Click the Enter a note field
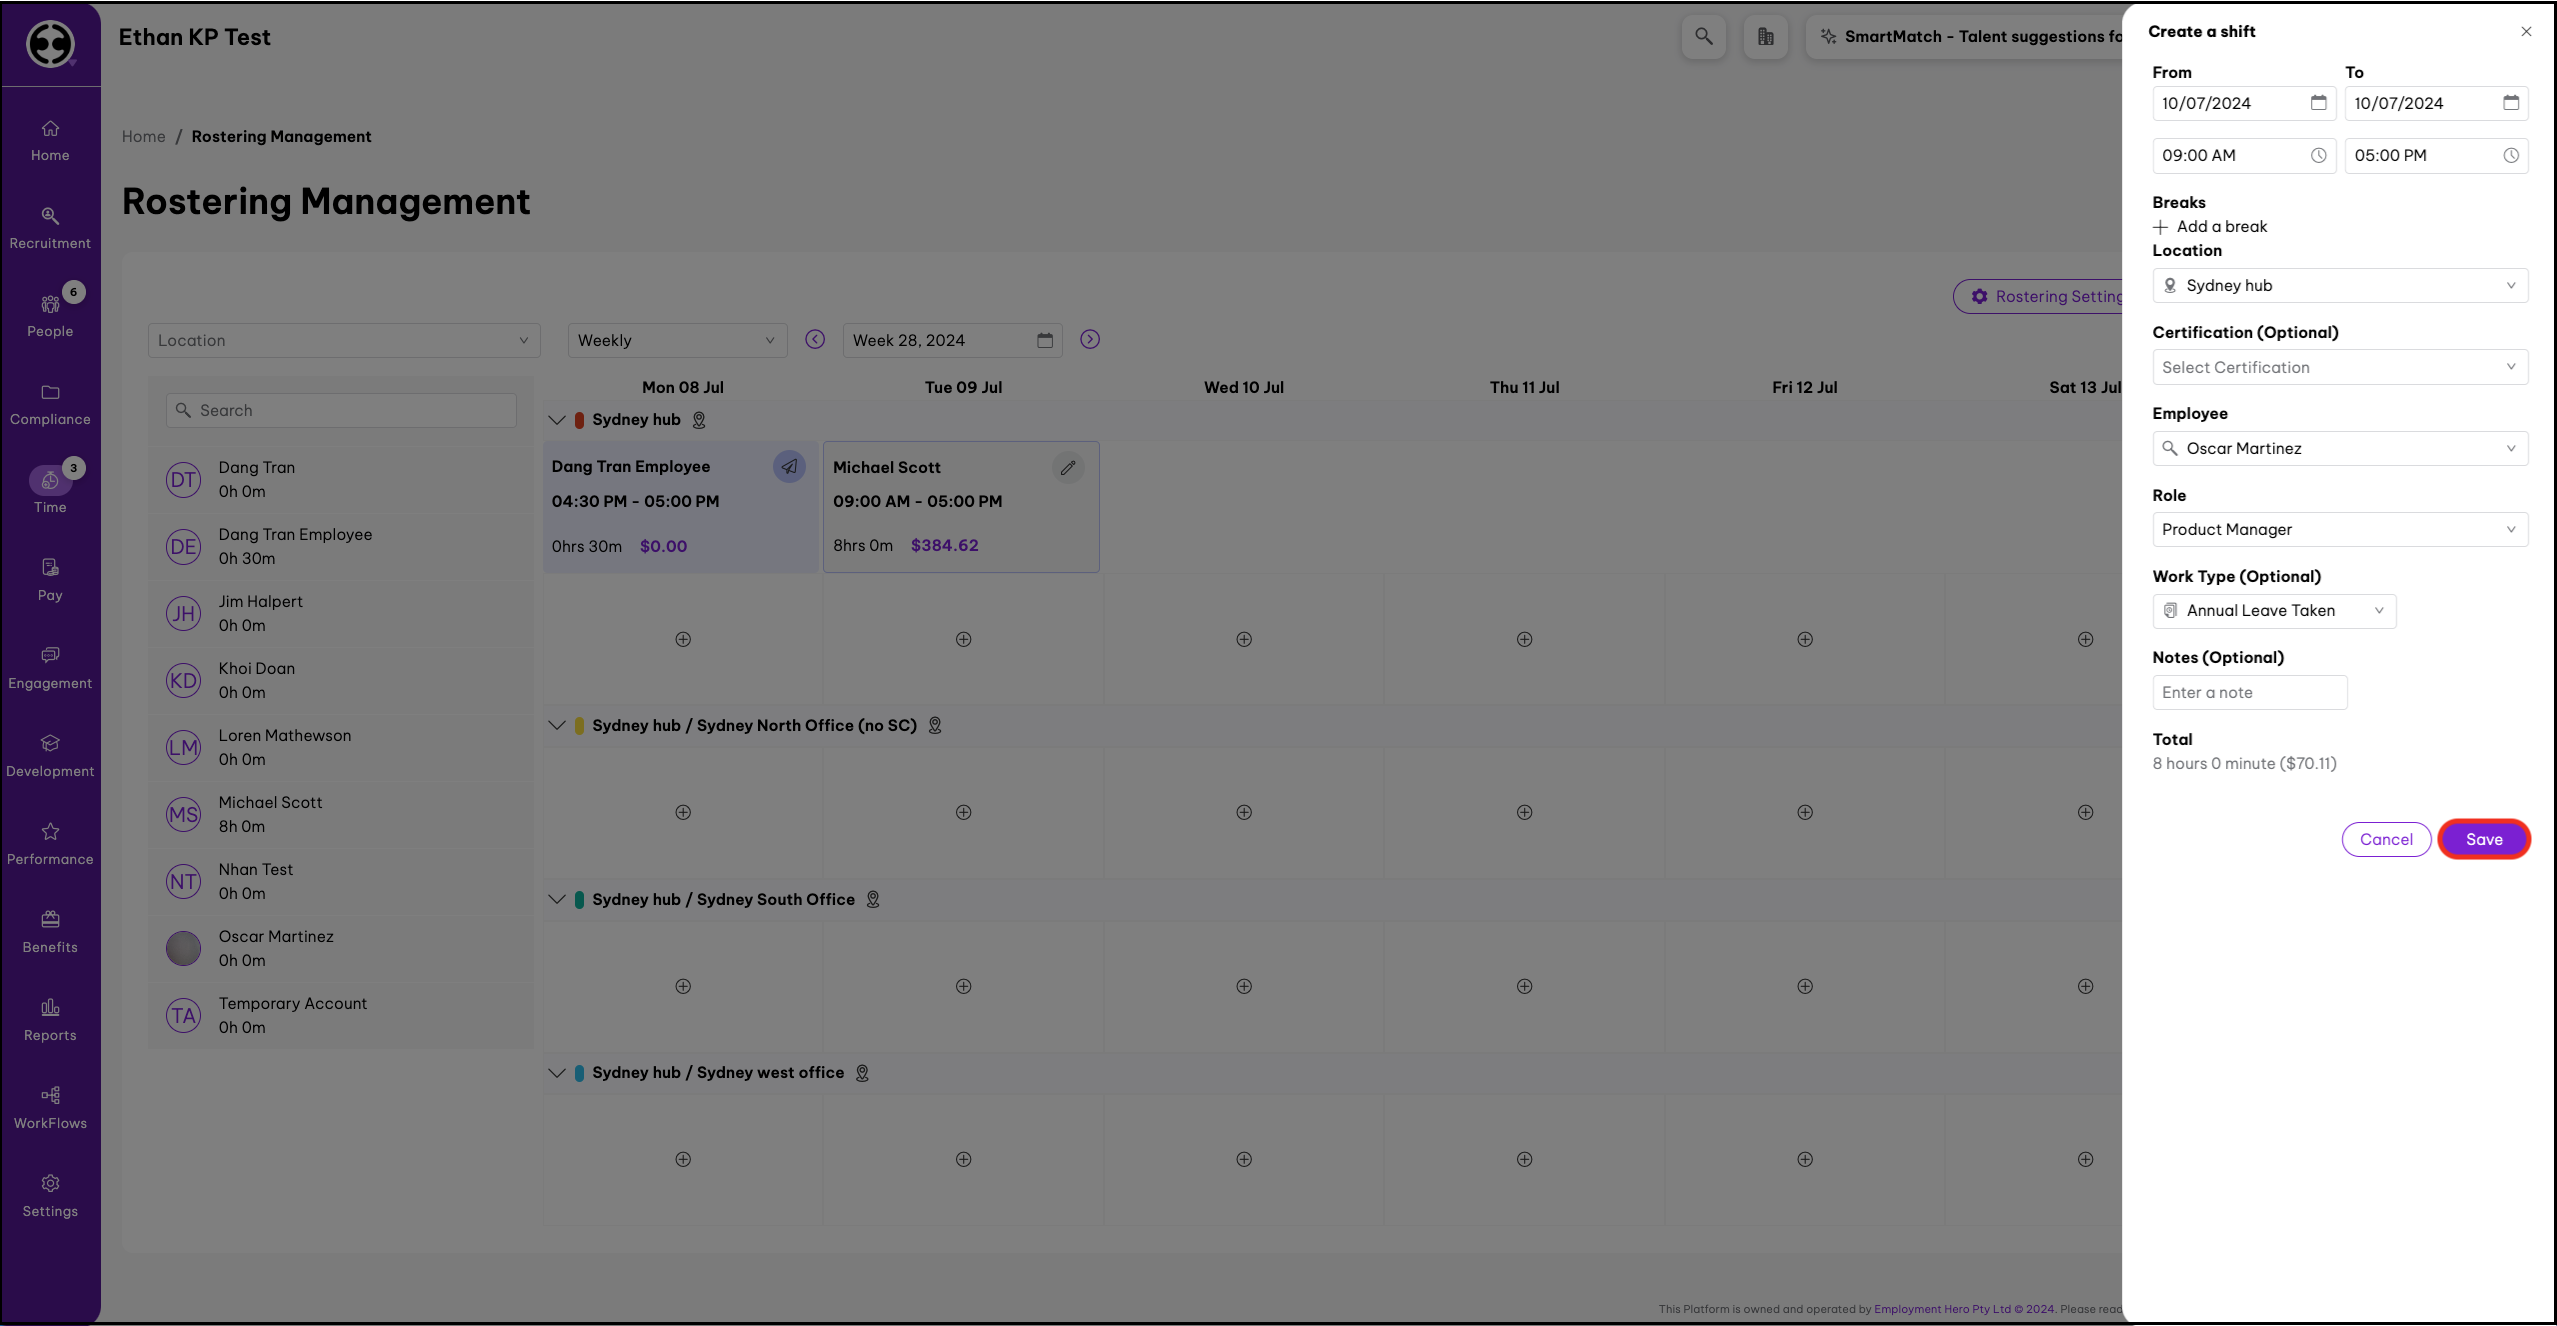The height and width of the screenshot is (1326, 2557). click(x=2248, y=692)
